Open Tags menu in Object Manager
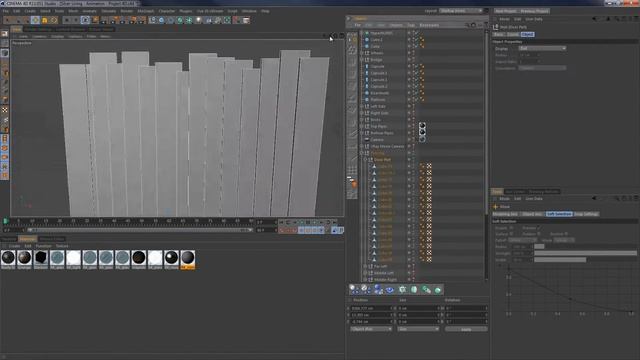This screenshot has width=640, height=360. (x=411, y=25)
